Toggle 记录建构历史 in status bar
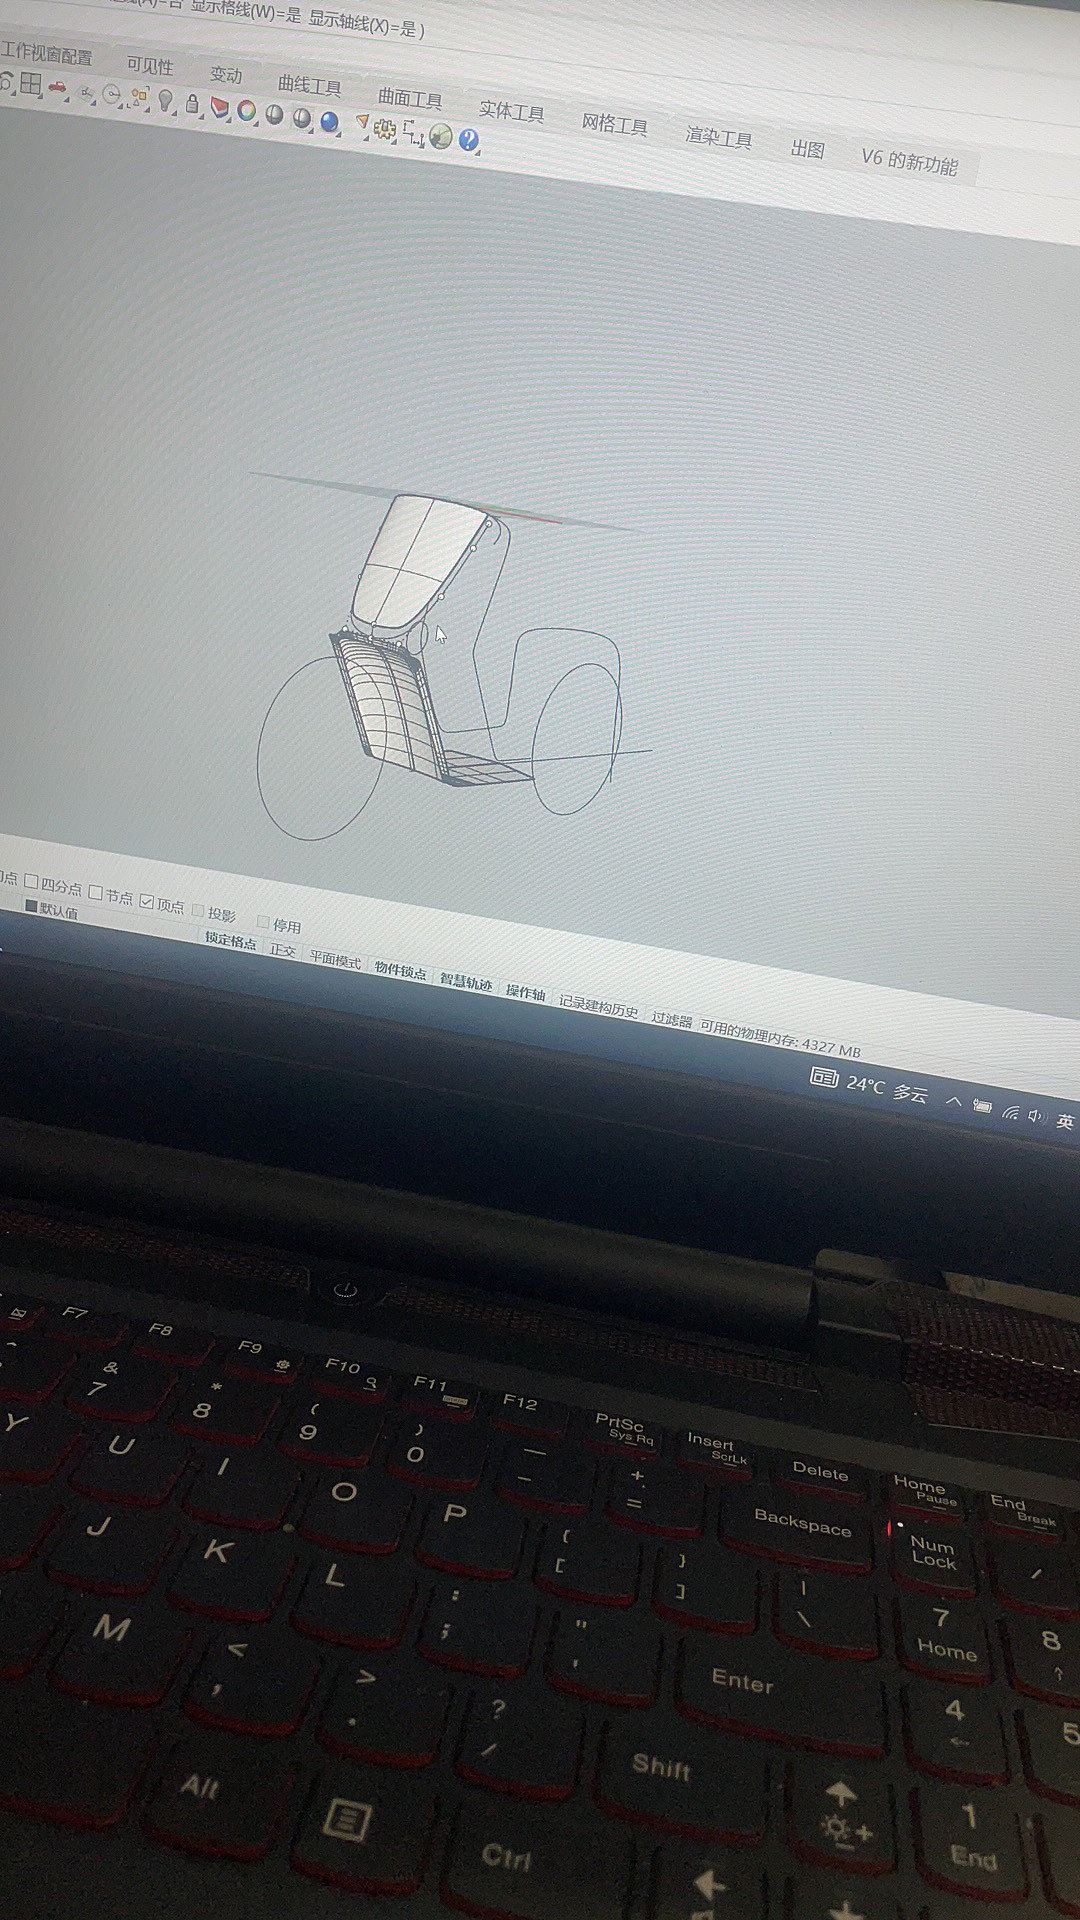Image resolution: width=1080 pixels, height=1920 pixels. (598, 1007)
